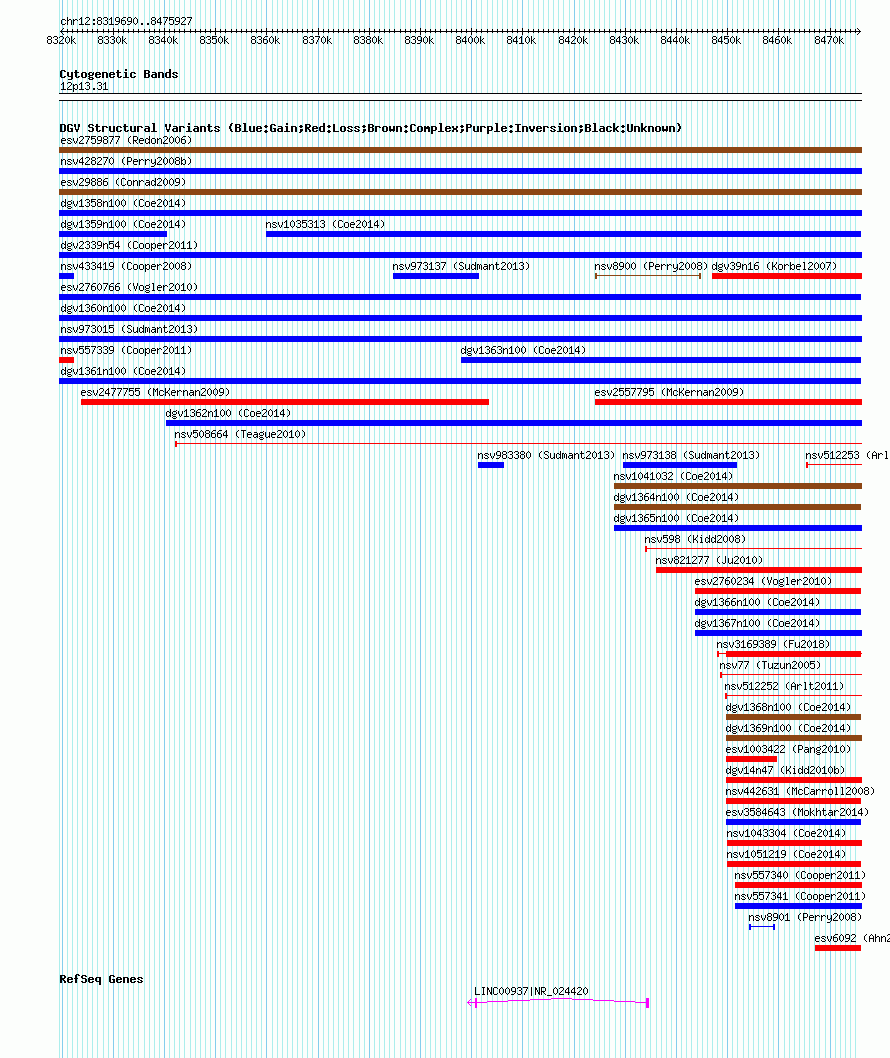890x1058 pixels.
Task: Click the 8400k ruler tick label
Action: pos(470,40)
